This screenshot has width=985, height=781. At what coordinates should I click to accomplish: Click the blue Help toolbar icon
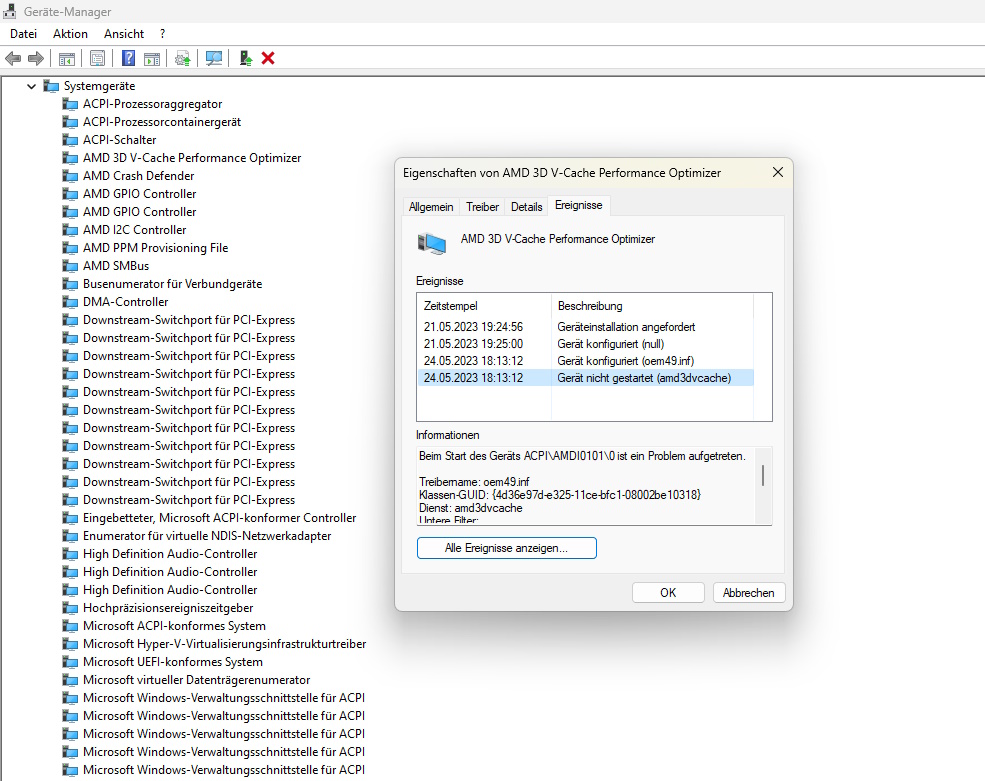[128, 58]
